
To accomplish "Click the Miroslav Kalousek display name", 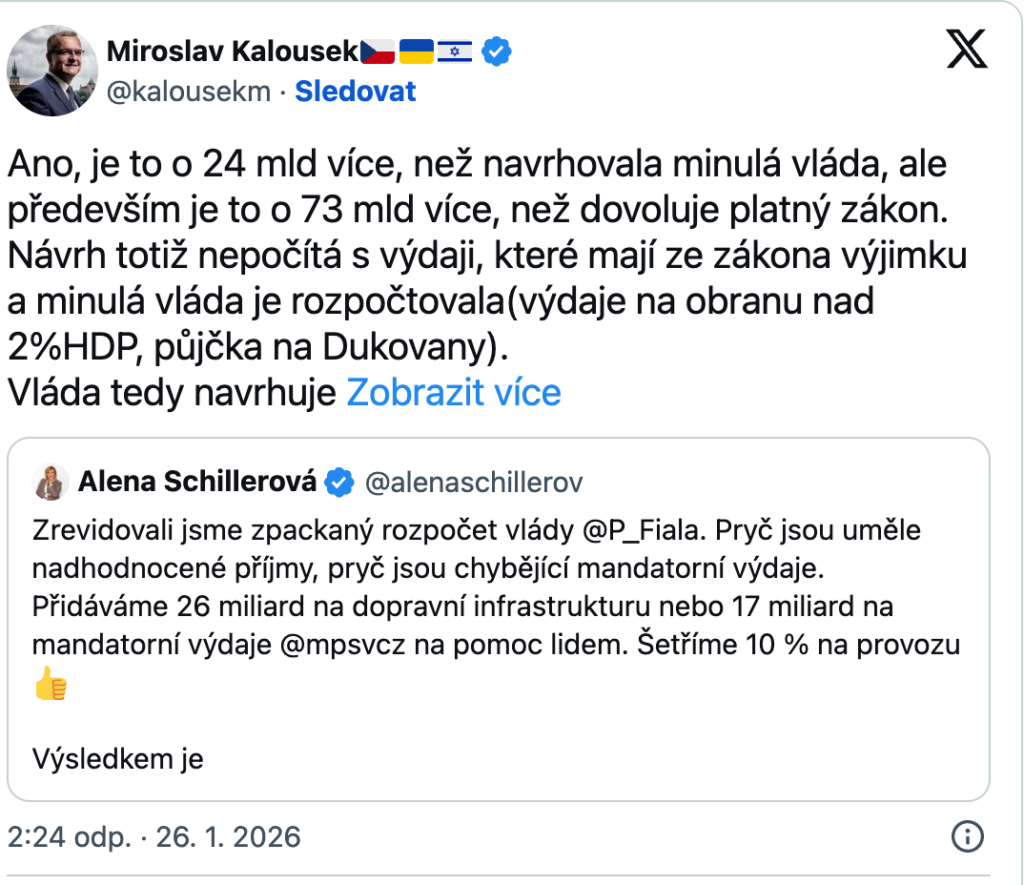I will (x=231, y=50).
